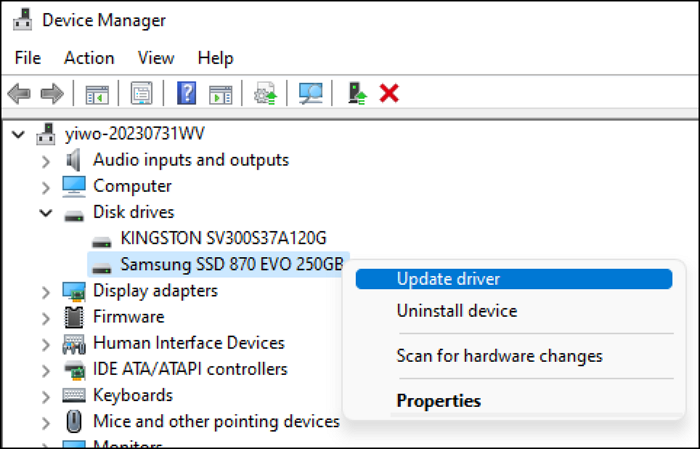Open Properties from the context menu
Image resolution: width=700 pixels, height=449 pixels.
coord(438,401)
